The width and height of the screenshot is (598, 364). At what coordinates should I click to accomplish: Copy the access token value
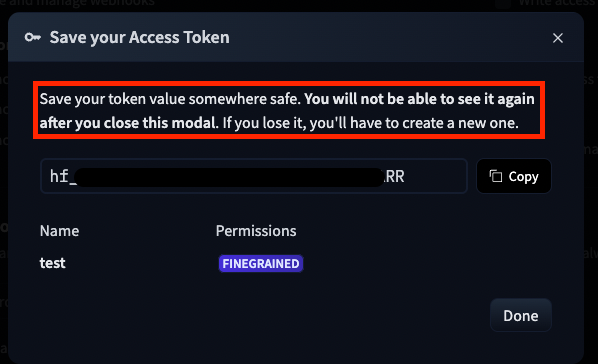pyautogui.click(x=513, y=176)
